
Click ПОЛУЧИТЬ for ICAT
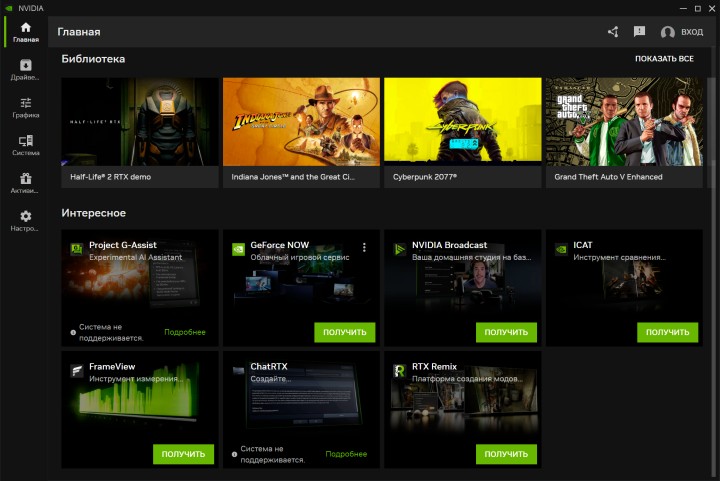coord(667,332)
